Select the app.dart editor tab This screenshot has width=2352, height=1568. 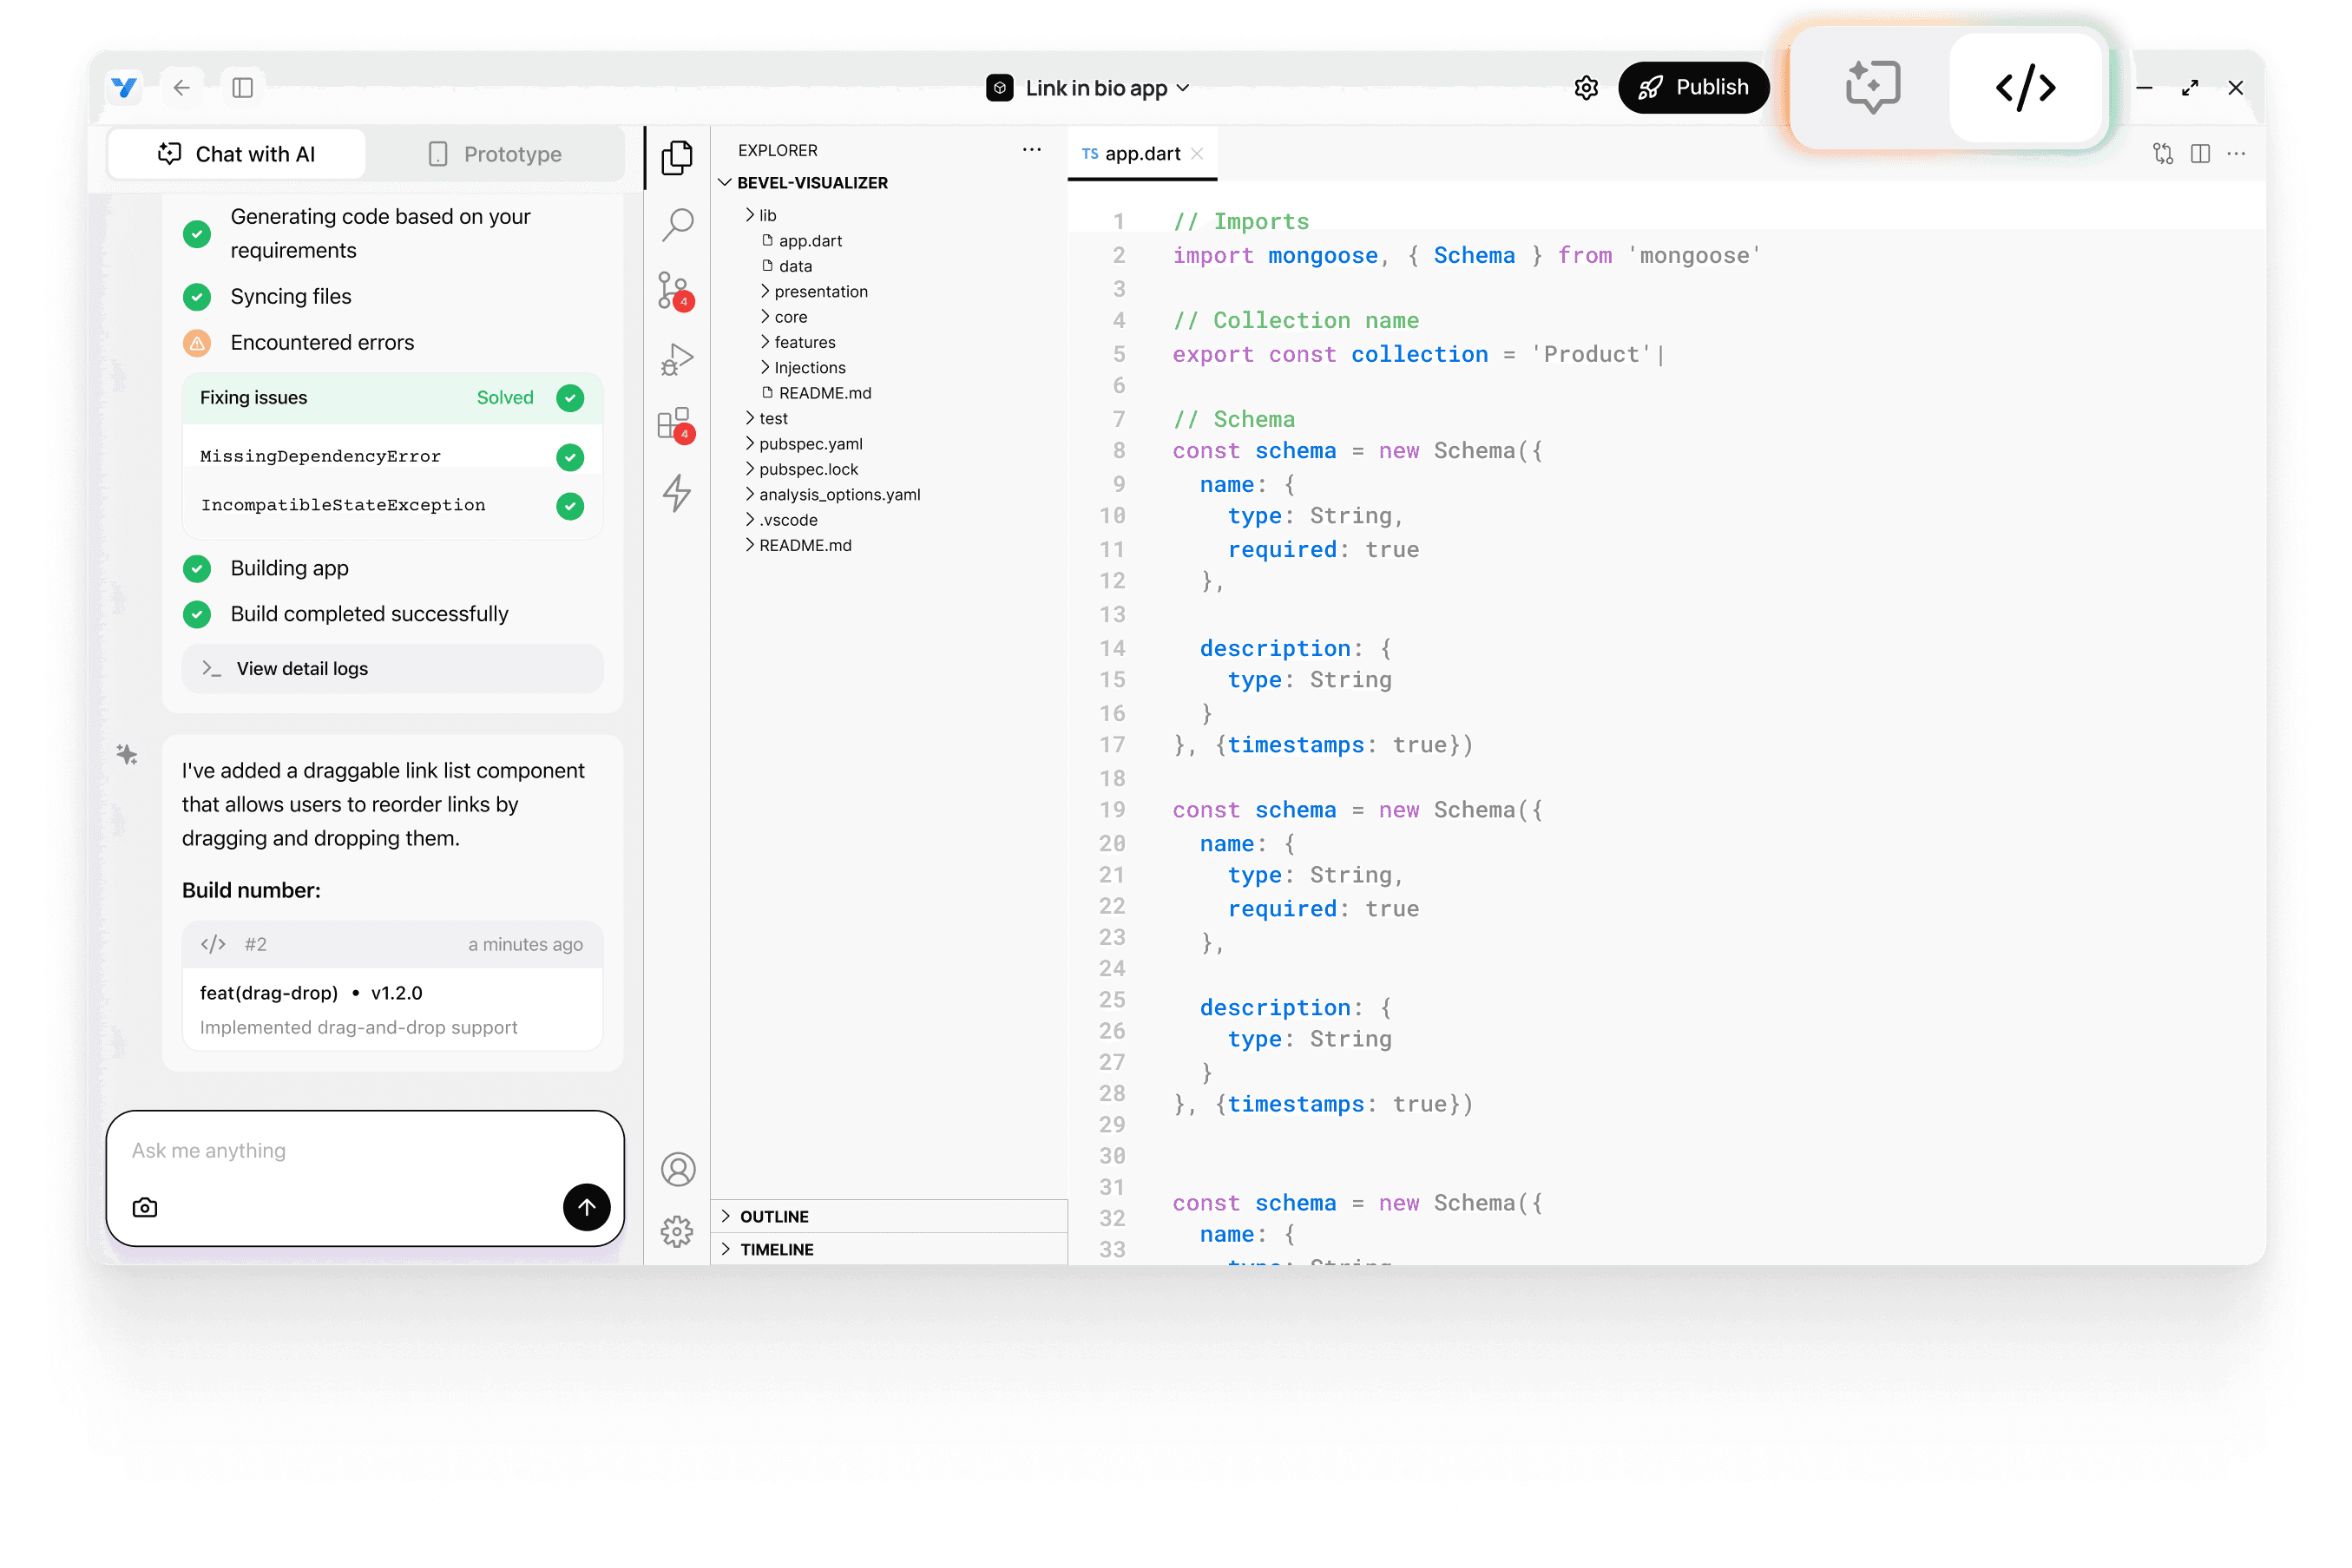1141,154
